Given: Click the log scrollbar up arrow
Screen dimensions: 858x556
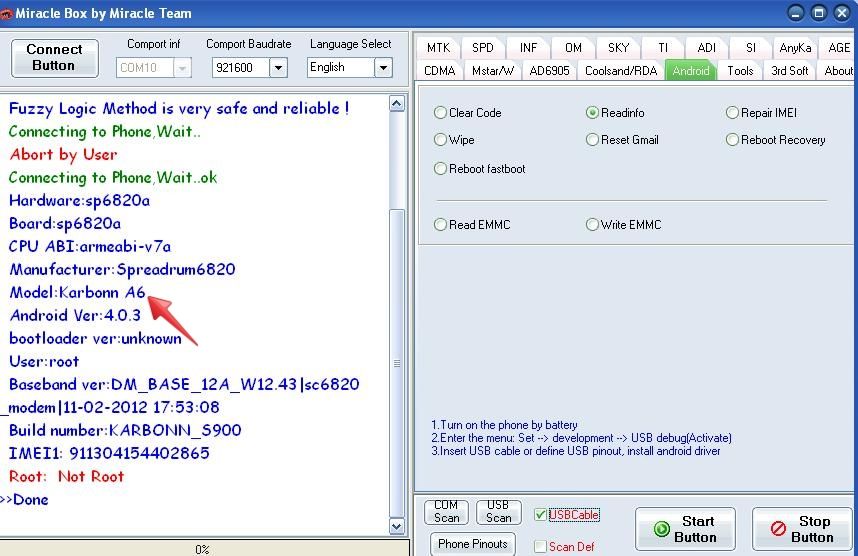Looking at the screenshot, I should click(x=397, y=103).
